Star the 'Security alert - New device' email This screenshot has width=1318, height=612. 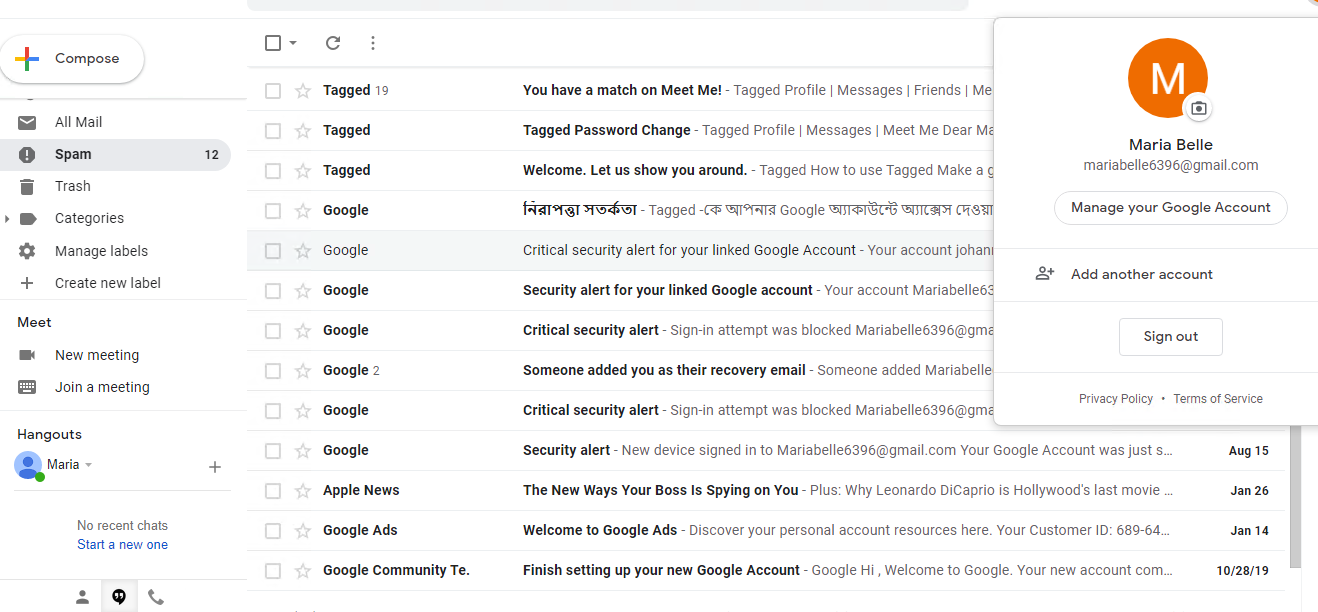pyautogui.click(x=303, y=451)
